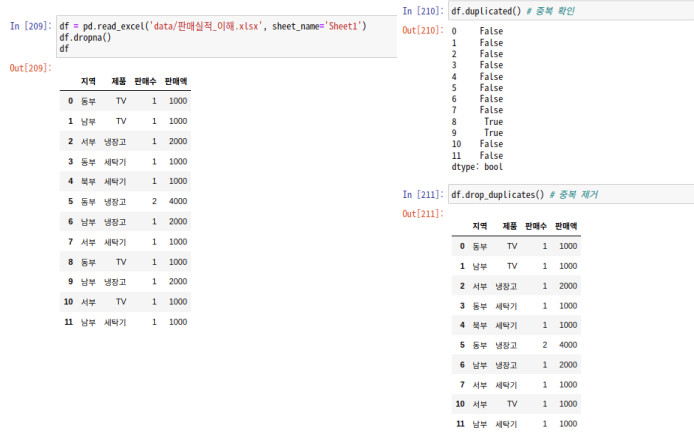Click the 판매수 column header in Out[211] table
Screen dimensions: 694x440
[x=536, y=226]
